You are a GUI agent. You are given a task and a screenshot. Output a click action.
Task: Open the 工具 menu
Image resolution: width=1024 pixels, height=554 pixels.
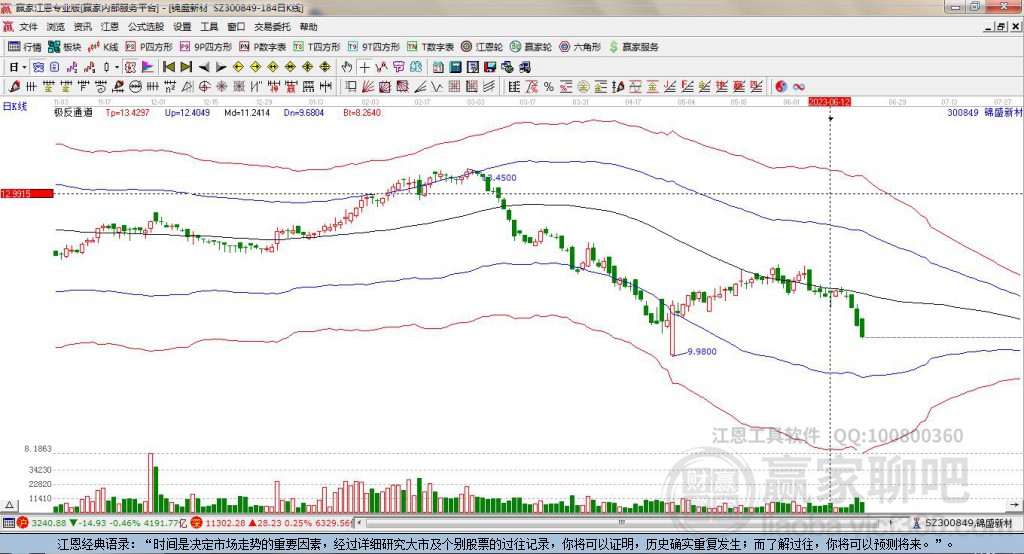click(209, 27)
